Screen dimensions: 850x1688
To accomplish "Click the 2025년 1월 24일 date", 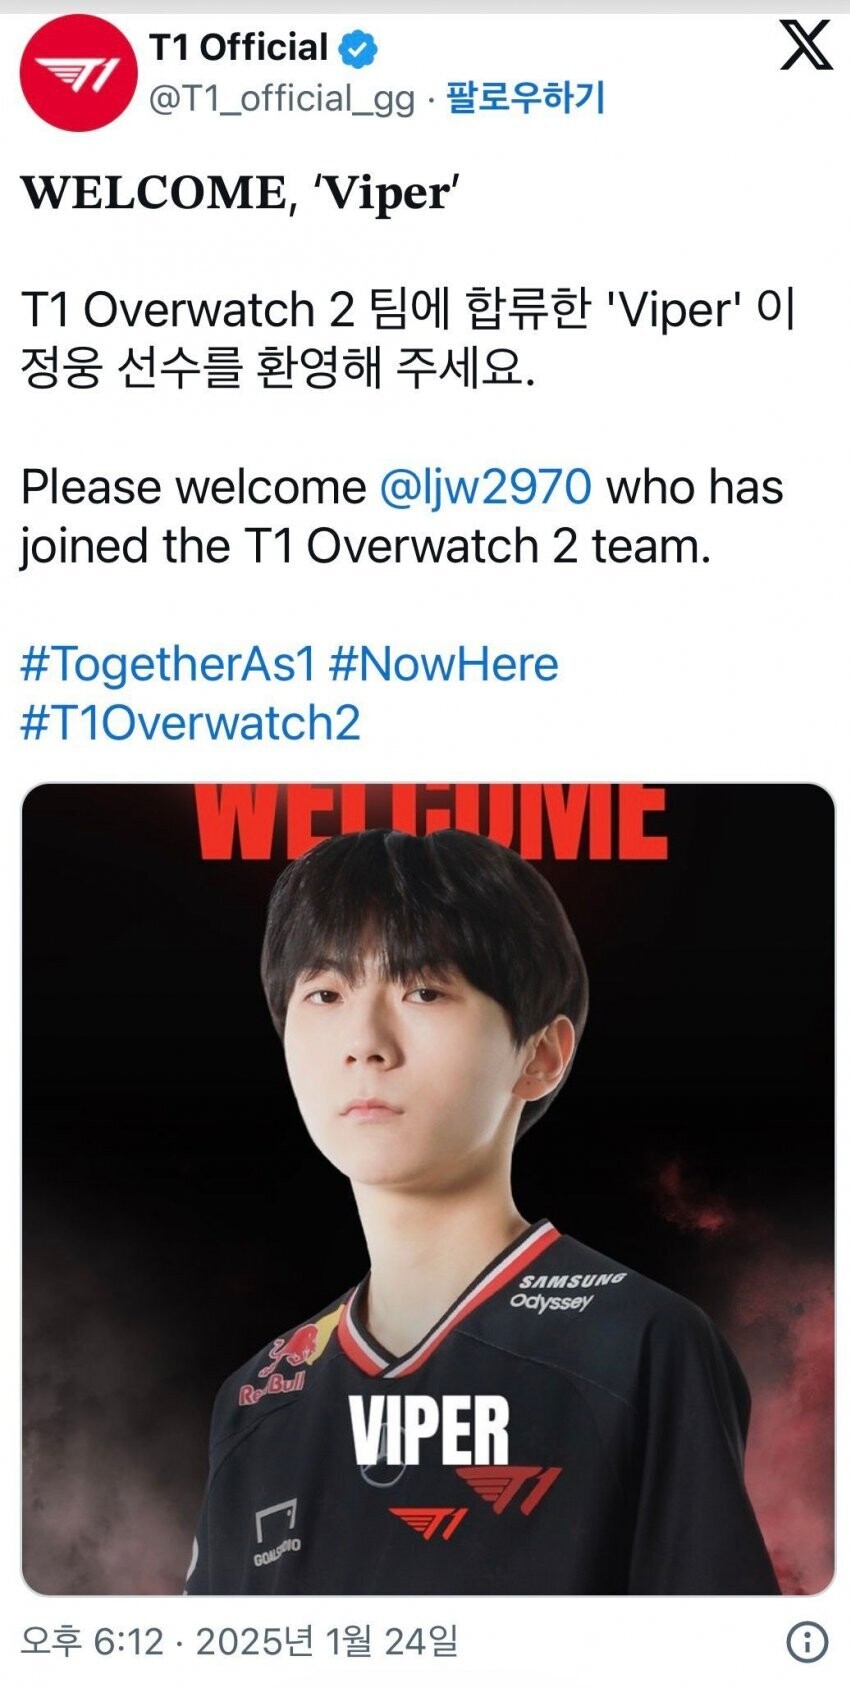I will 326,1641.
